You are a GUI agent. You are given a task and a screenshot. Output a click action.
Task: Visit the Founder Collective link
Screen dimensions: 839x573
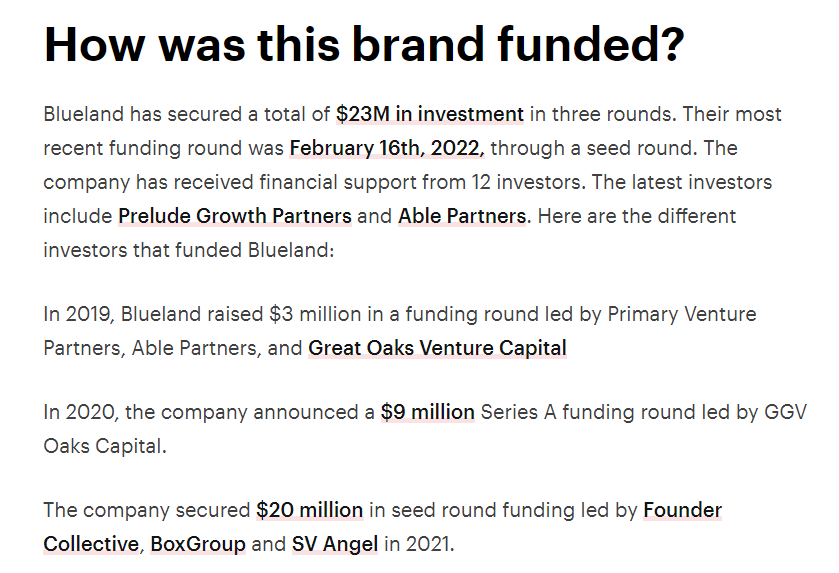[682, 510]
